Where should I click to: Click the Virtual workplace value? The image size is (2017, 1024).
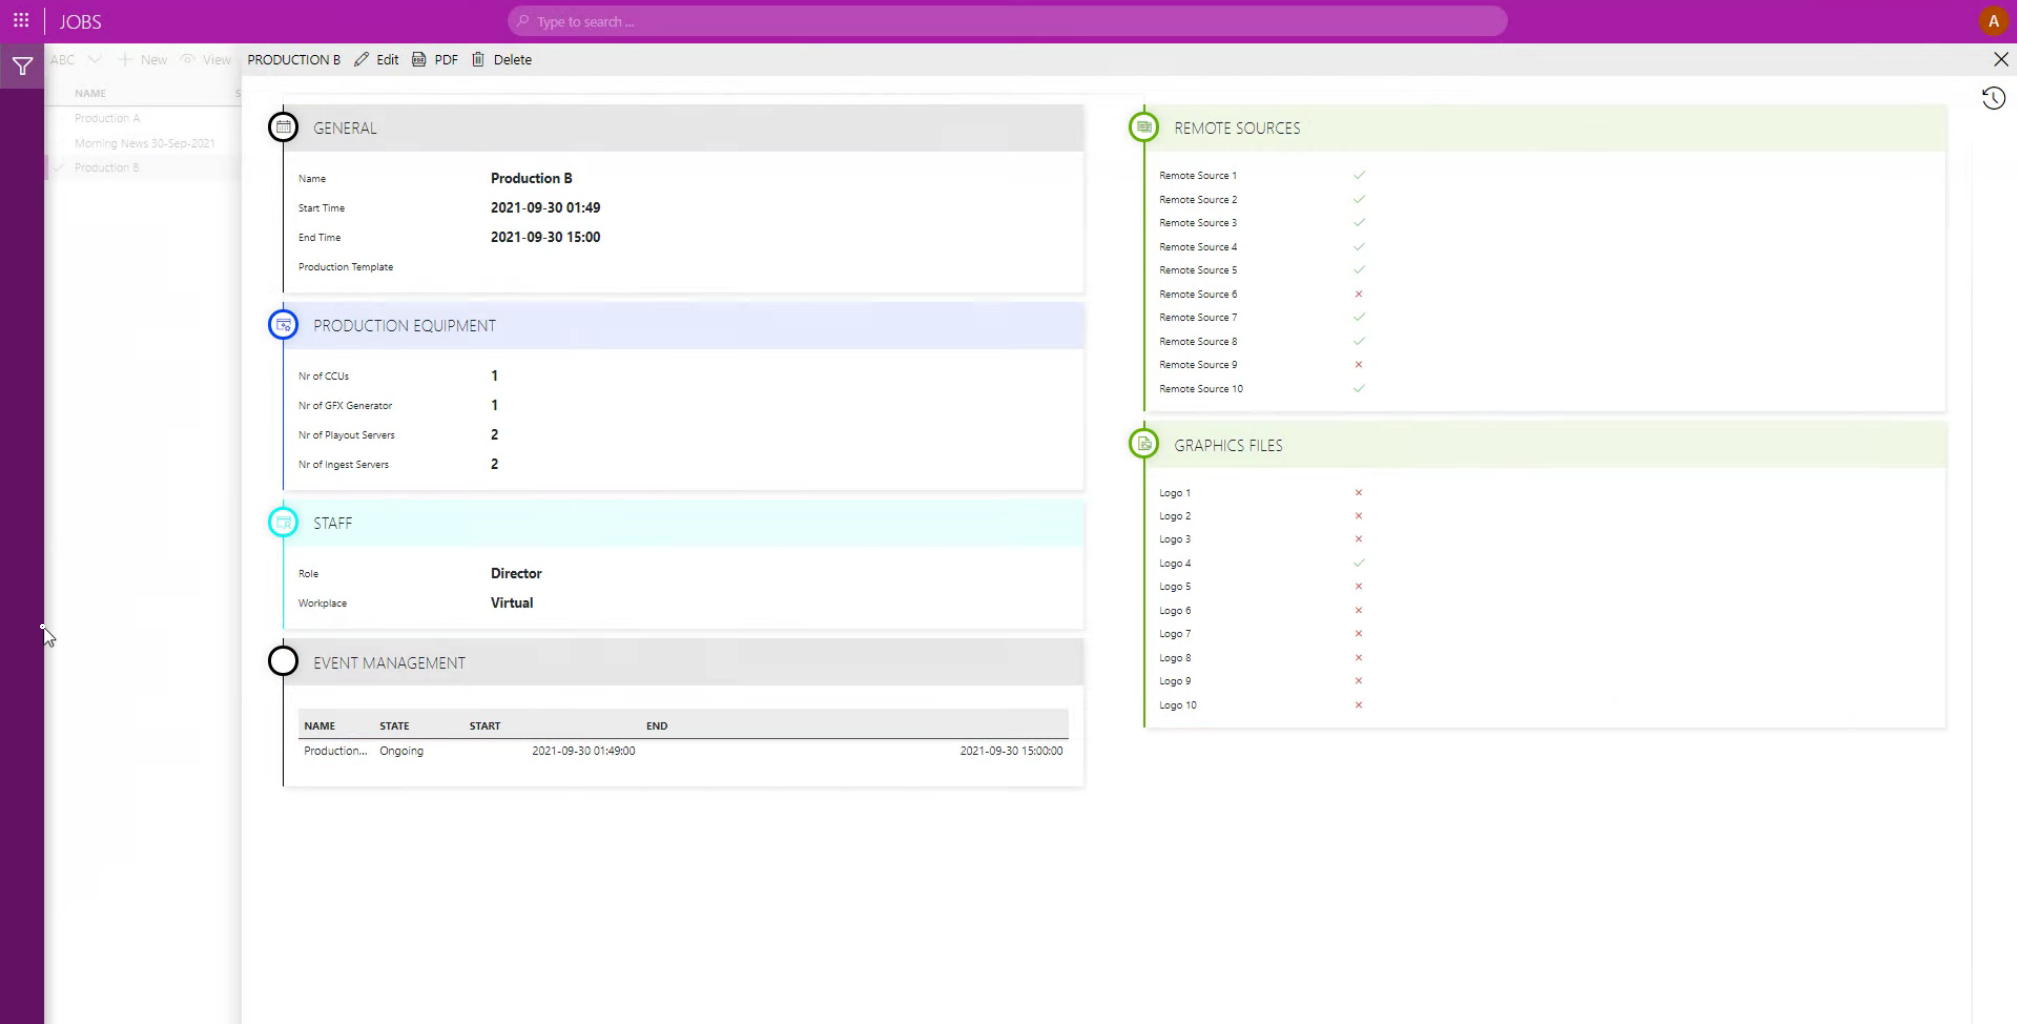pyautogui.click(x=512, y=603)
